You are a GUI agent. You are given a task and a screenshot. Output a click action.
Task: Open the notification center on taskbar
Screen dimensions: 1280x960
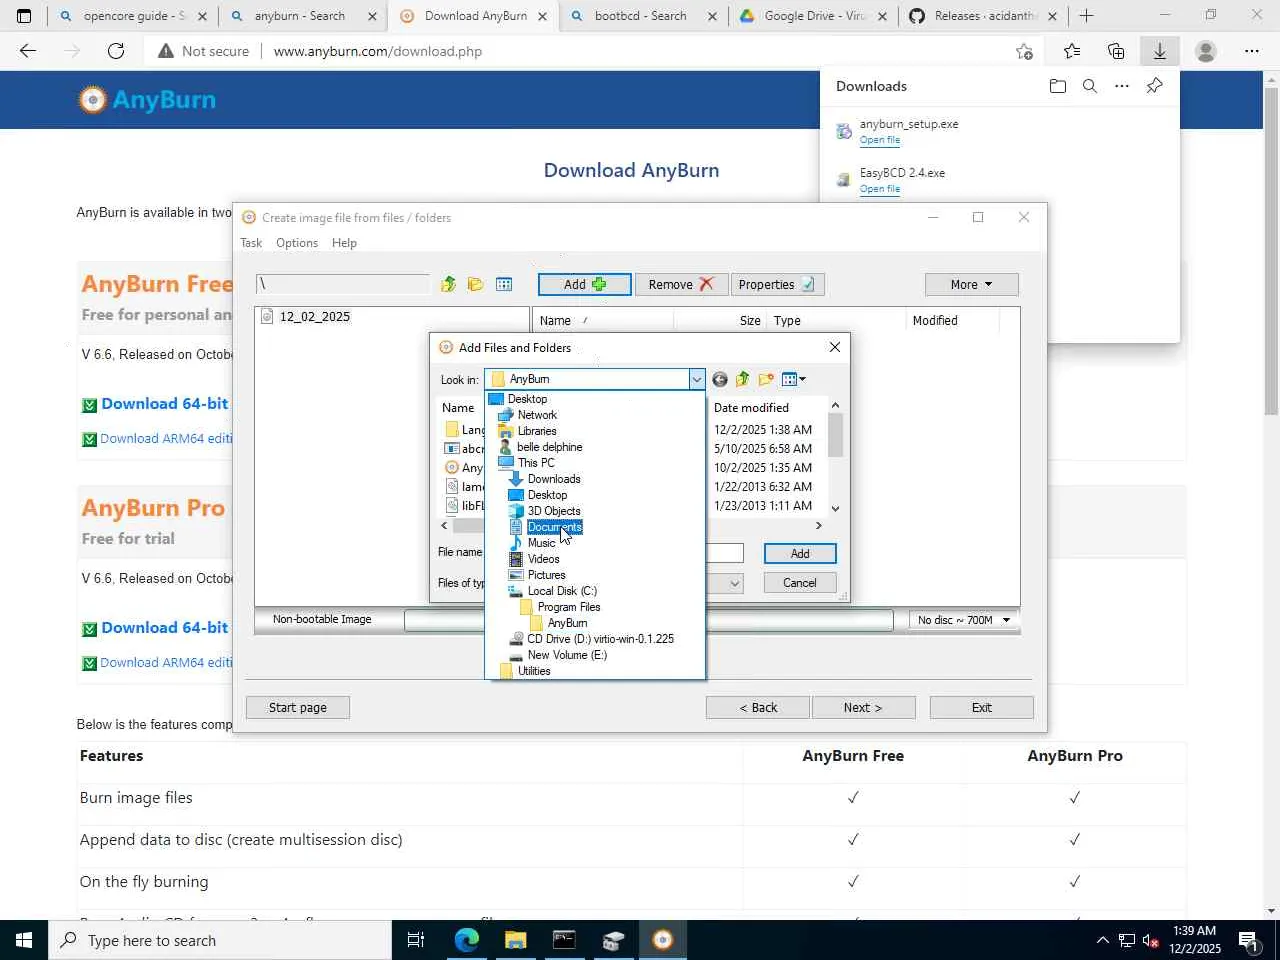coord(1248,940)
